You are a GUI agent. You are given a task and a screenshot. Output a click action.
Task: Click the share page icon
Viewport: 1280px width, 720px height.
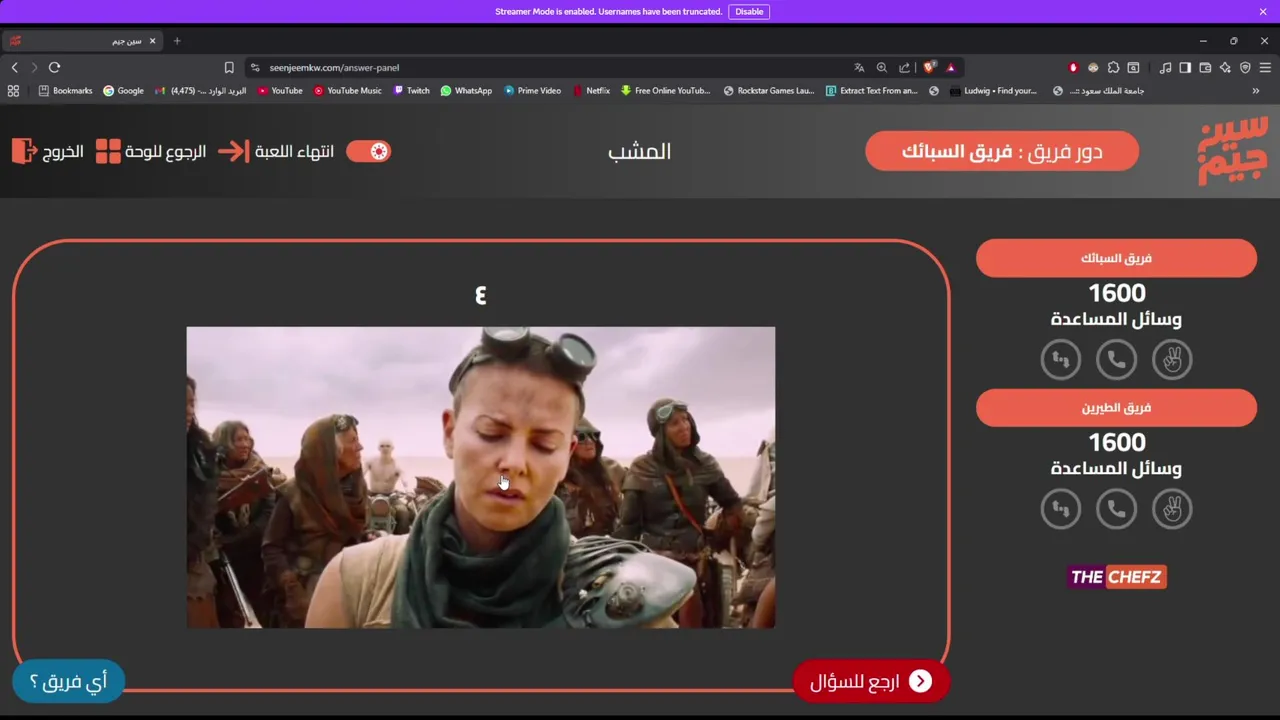(x=905, y=67)
